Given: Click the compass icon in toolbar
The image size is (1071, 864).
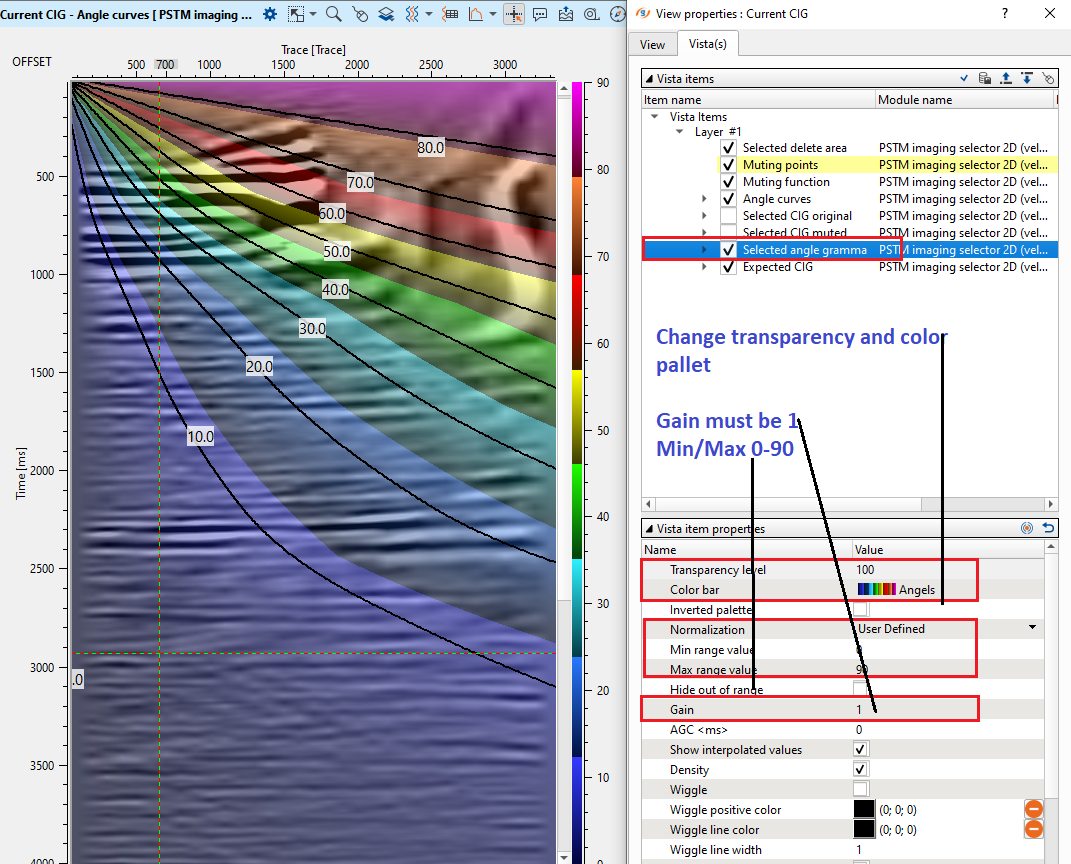Looking at the screenshot, I should [x=617, y=14].
